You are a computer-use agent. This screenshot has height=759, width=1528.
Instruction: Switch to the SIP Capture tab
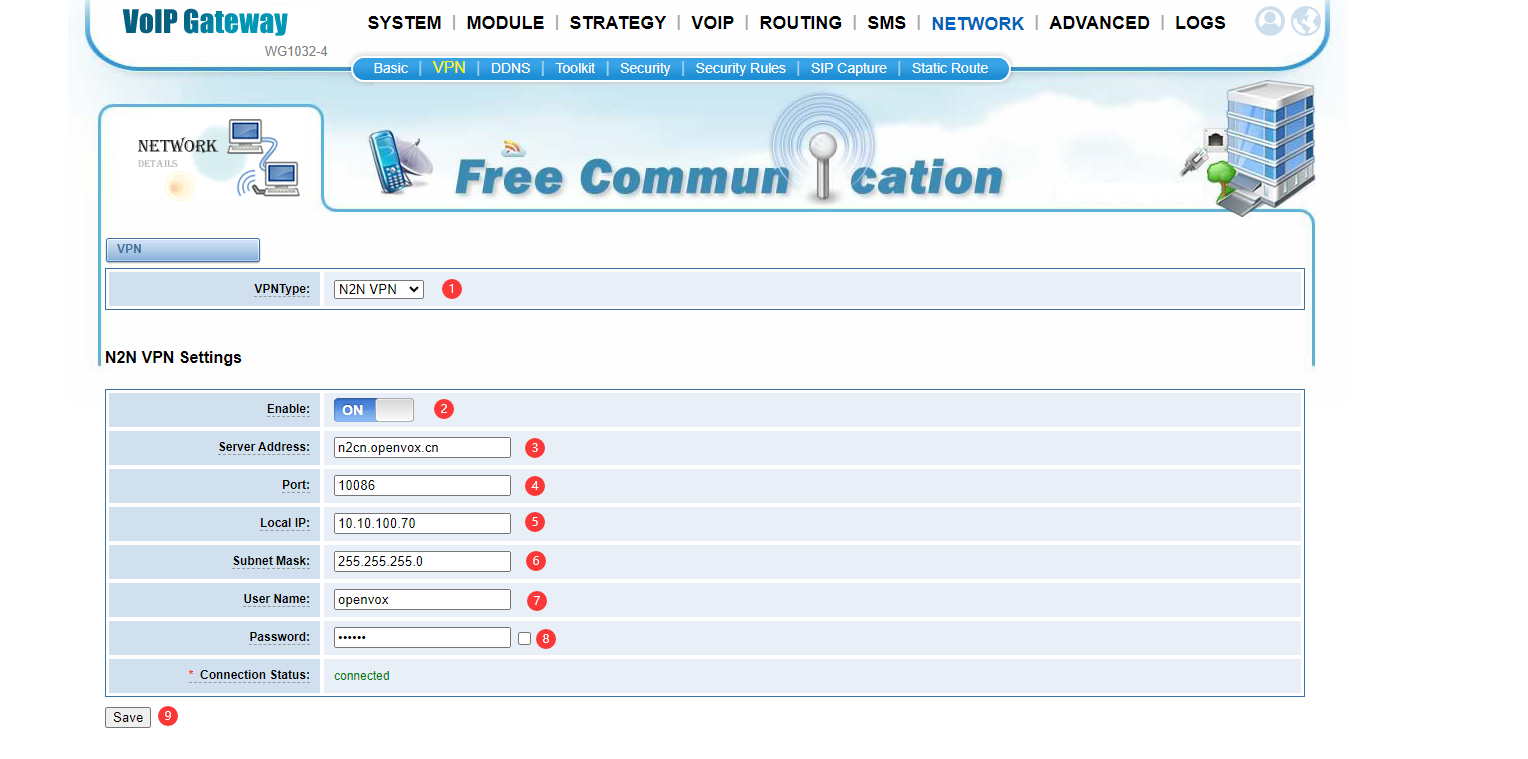pos(849,68)
